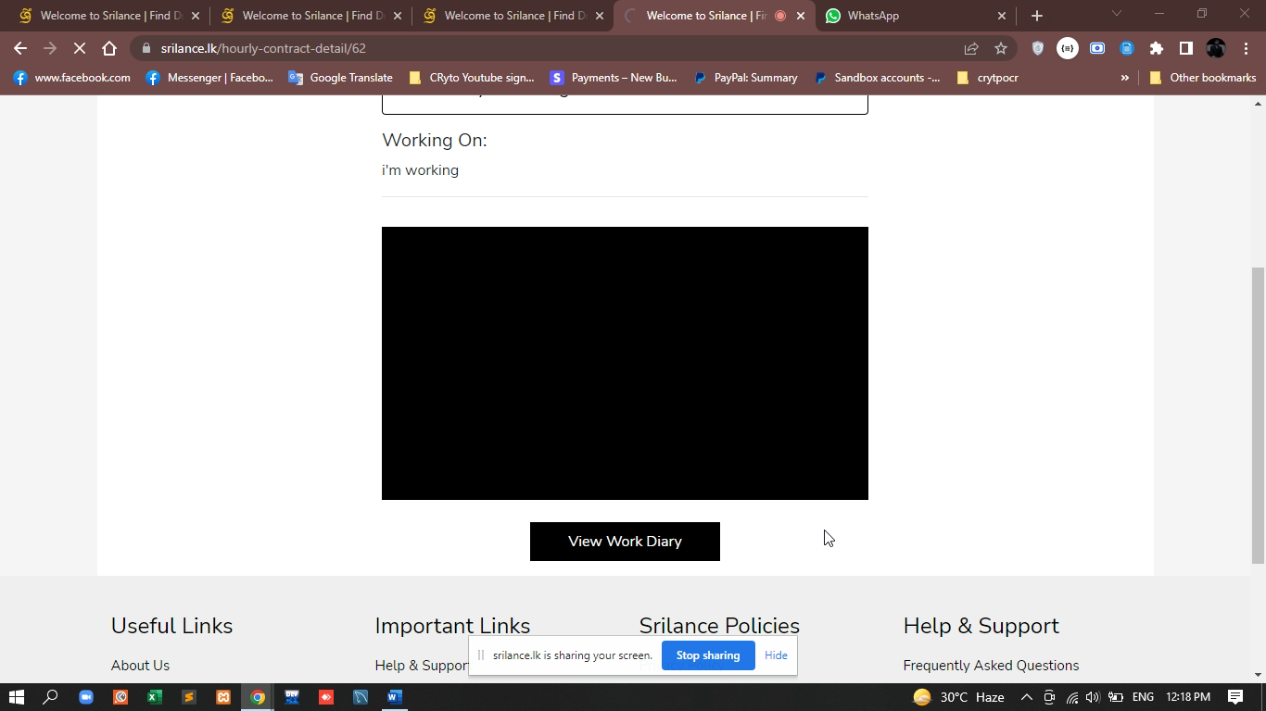This screenshot has height=711, width=1266.
Task: Click the share page icon in address bar
Action: (x=971, y=48)
